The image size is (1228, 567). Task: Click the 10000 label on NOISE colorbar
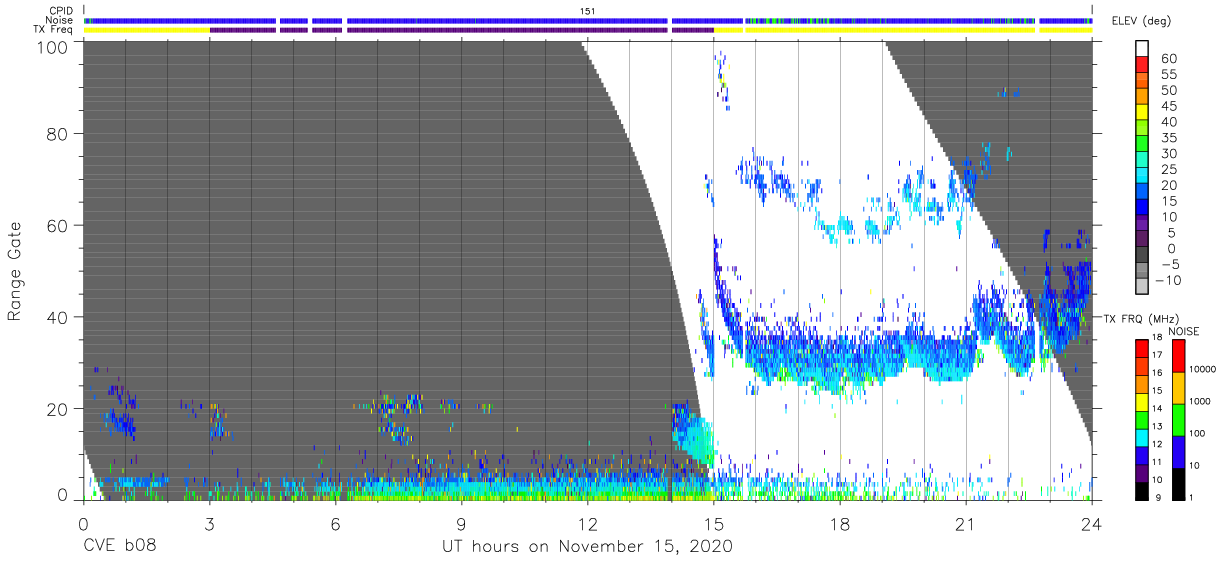click(x=1204, y=369)
